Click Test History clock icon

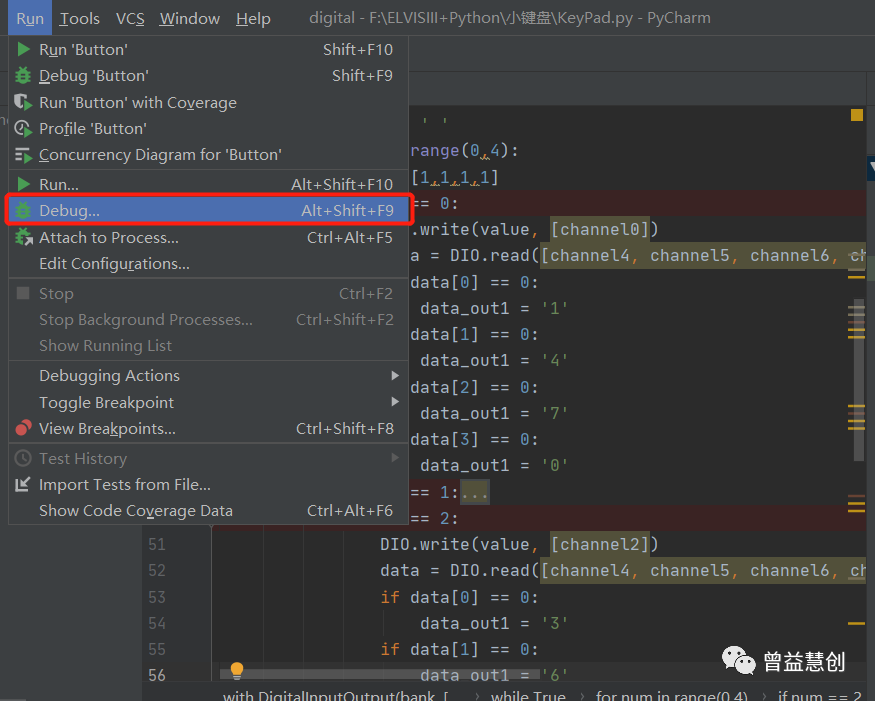pos(23,458)
